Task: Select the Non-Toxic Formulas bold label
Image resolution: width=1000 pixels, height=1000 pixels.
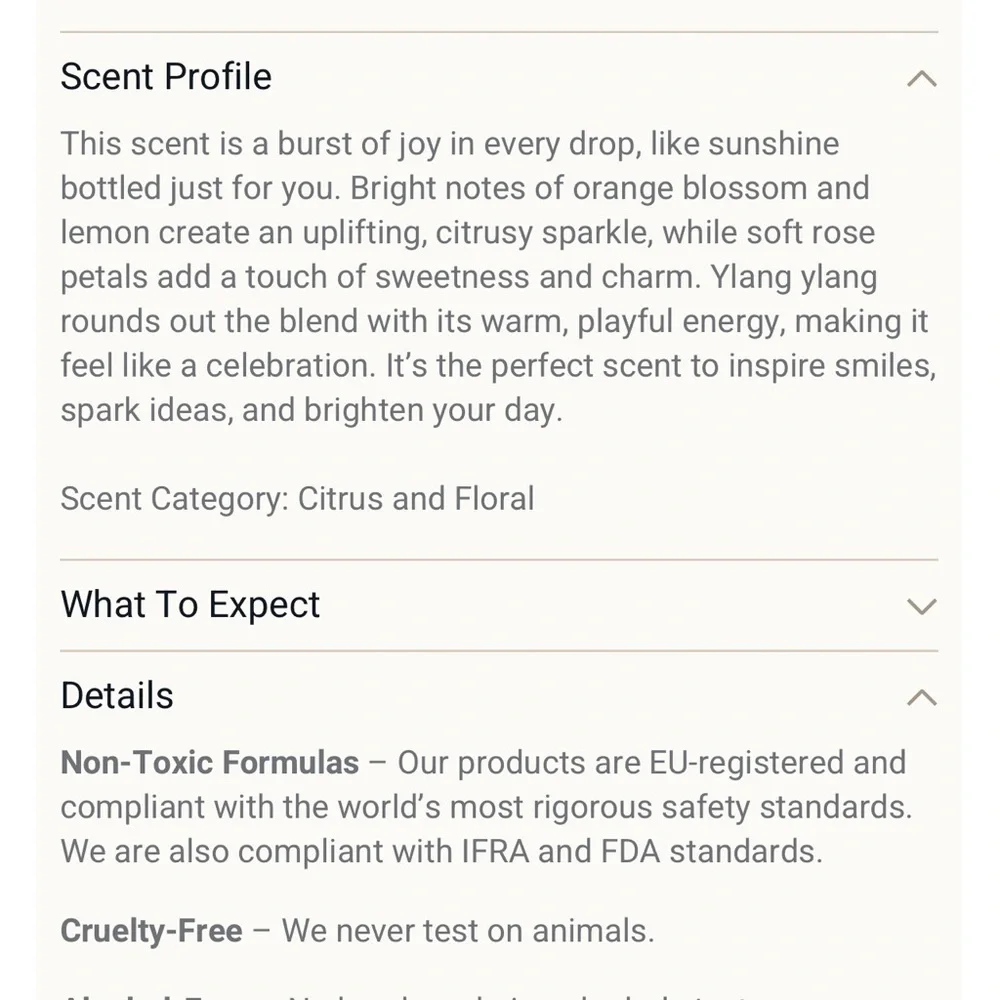Action: (210, 763)
